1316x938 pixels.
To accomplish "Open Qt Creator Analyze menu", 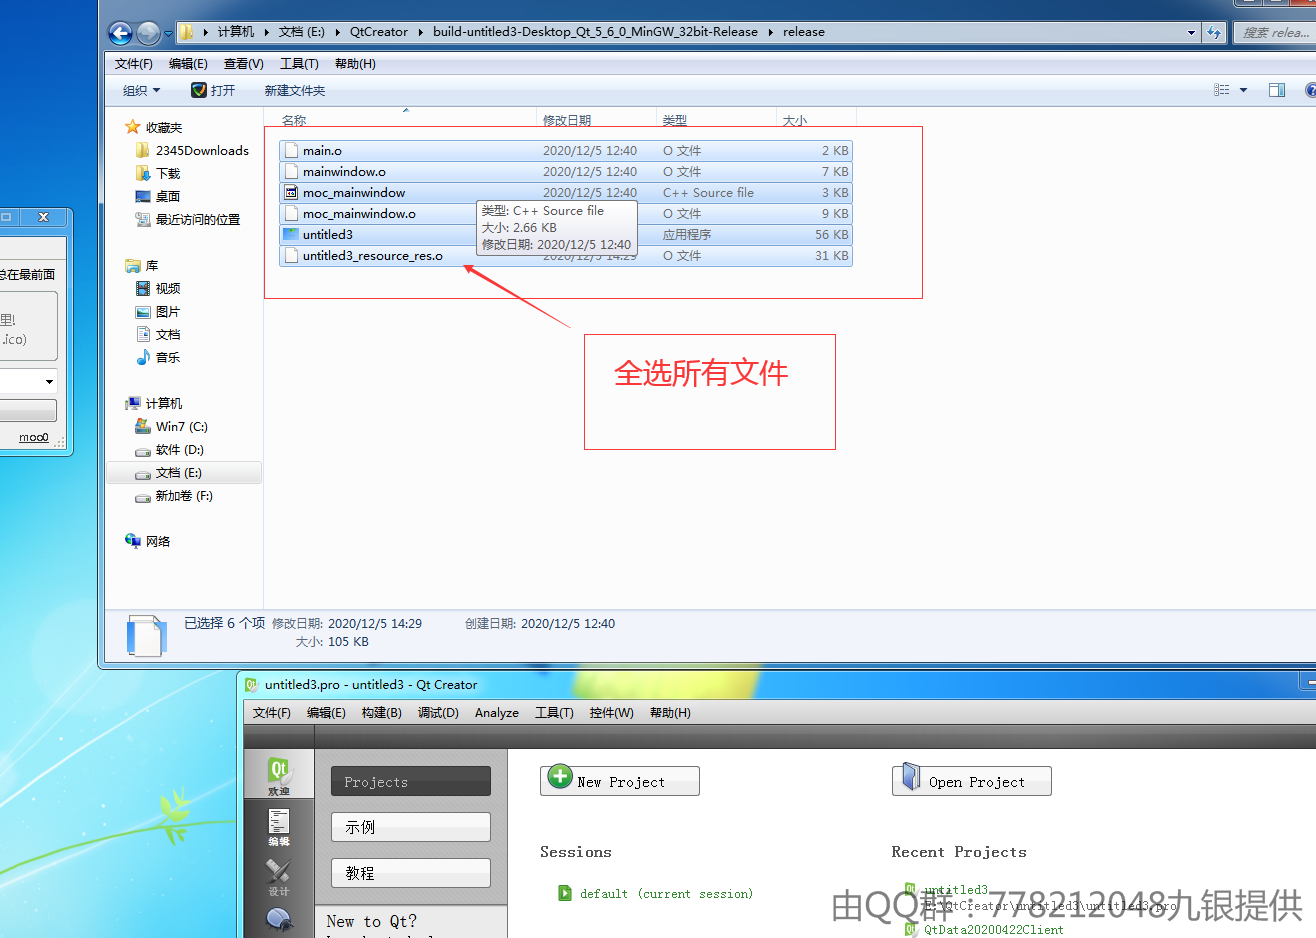I will [497, 713].
